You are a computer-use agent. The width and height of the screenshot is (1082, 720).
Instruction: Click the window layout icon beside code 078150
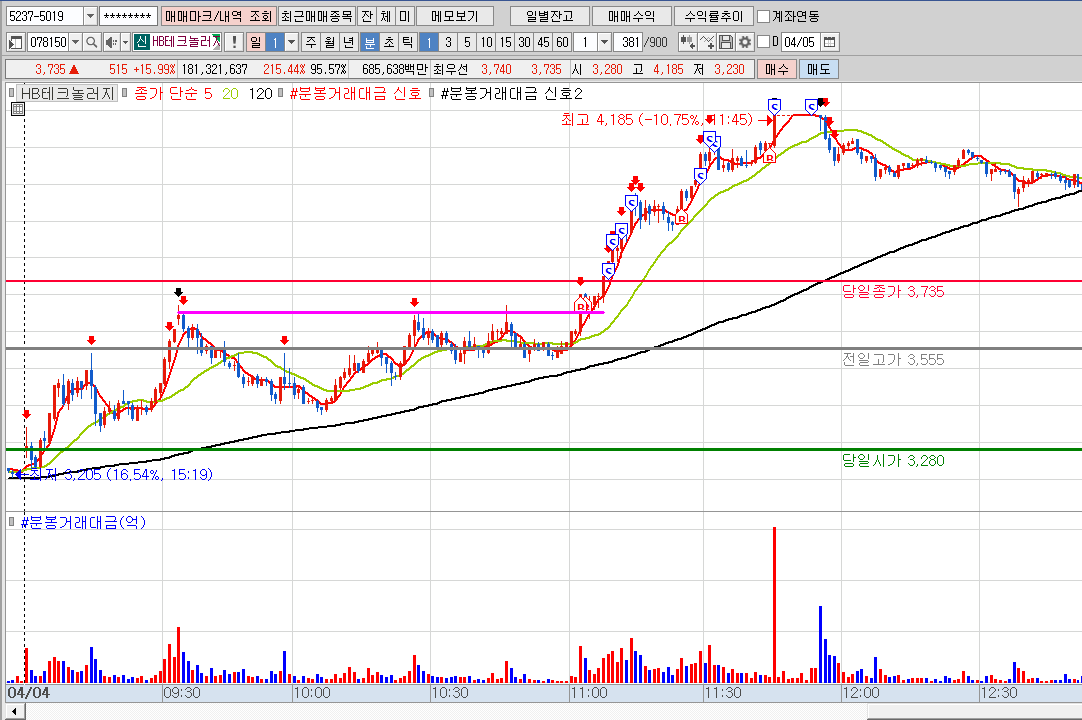coord(15,42)
